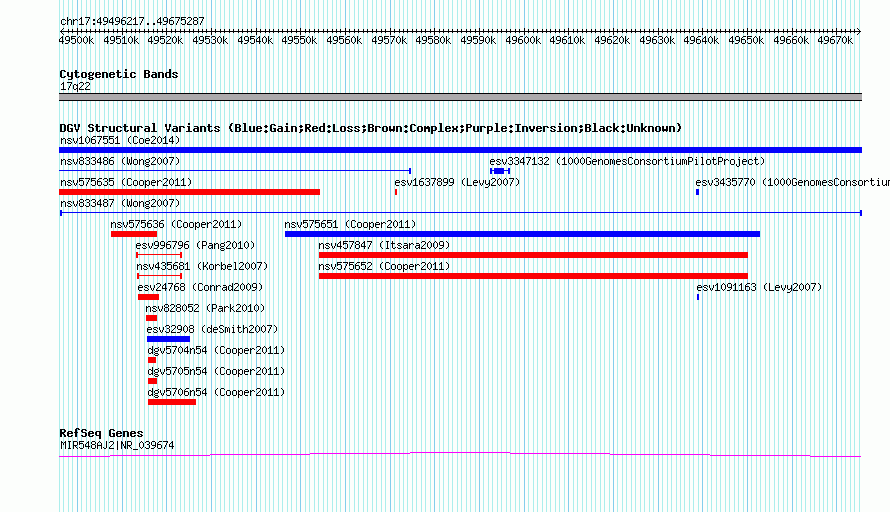Image resolution: width=890 pixels, height=512 pixels.
Task: Click the chr17:49496217..49675287 coordinates text
Action: tap(132, 22)
